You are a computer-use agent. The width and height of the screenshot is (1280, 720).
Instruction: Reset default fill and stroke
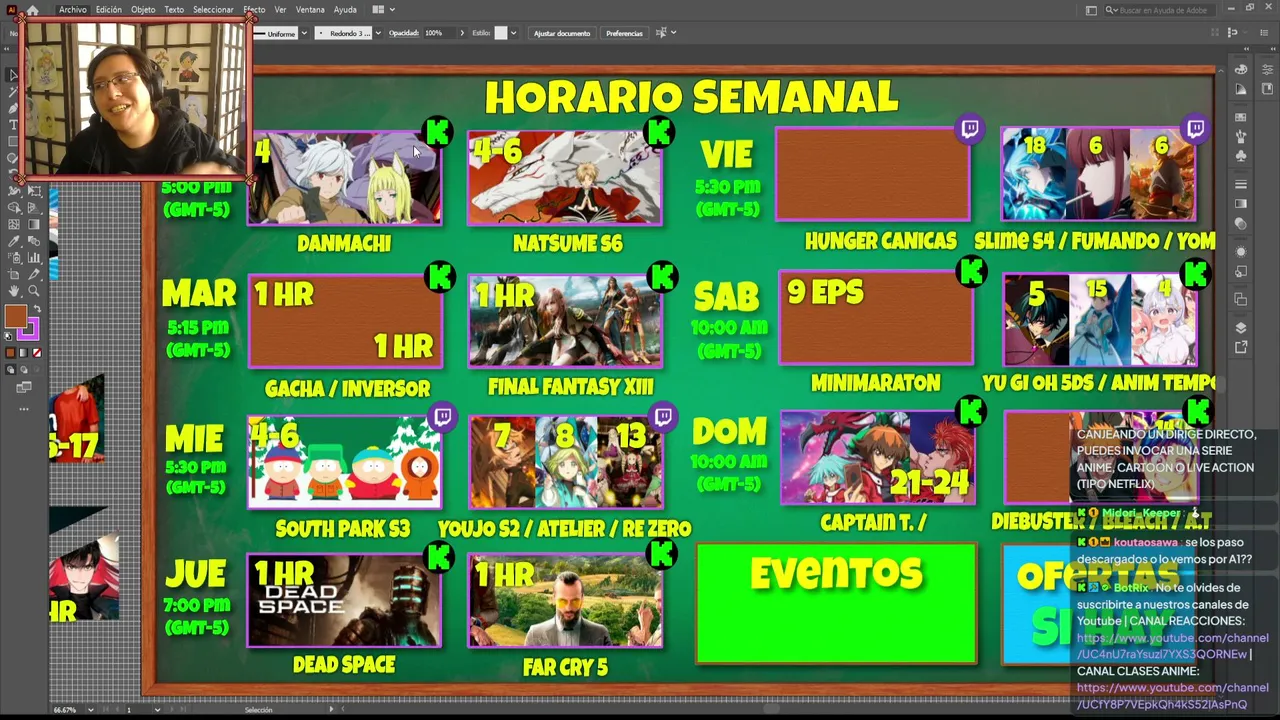(x=9, y=336)
